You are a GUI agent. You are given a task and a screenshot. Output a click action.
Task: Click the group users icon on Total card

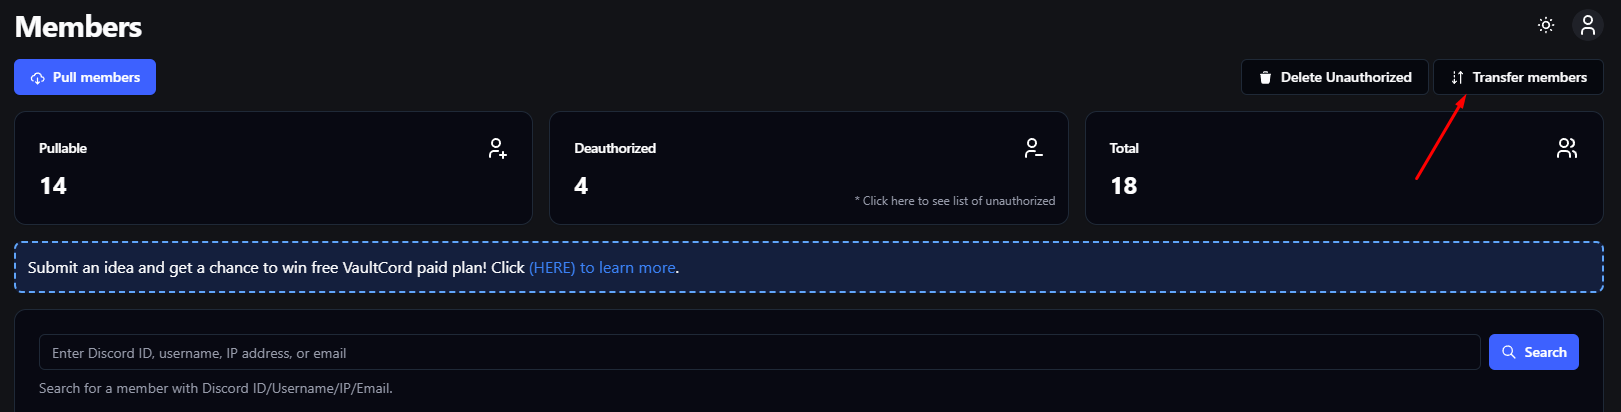click(1567, 149)
